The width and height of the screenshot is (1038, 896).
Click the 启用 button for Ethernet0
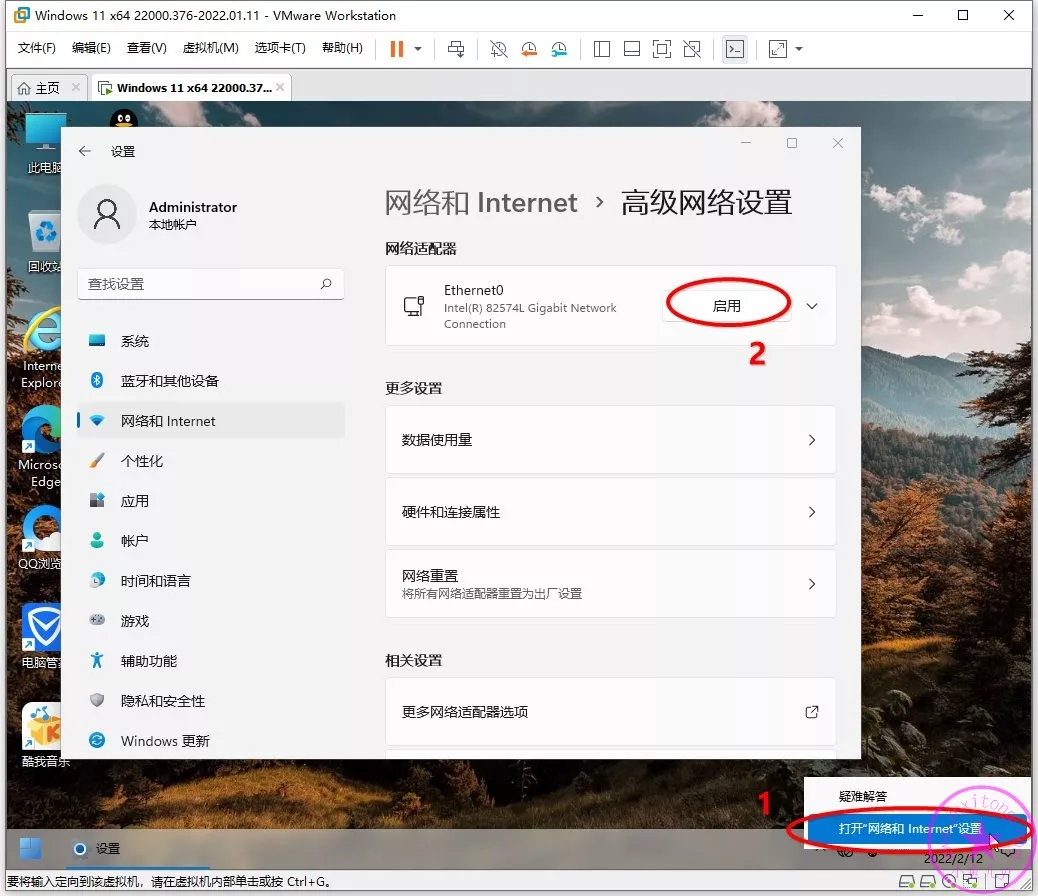(726, 306)
